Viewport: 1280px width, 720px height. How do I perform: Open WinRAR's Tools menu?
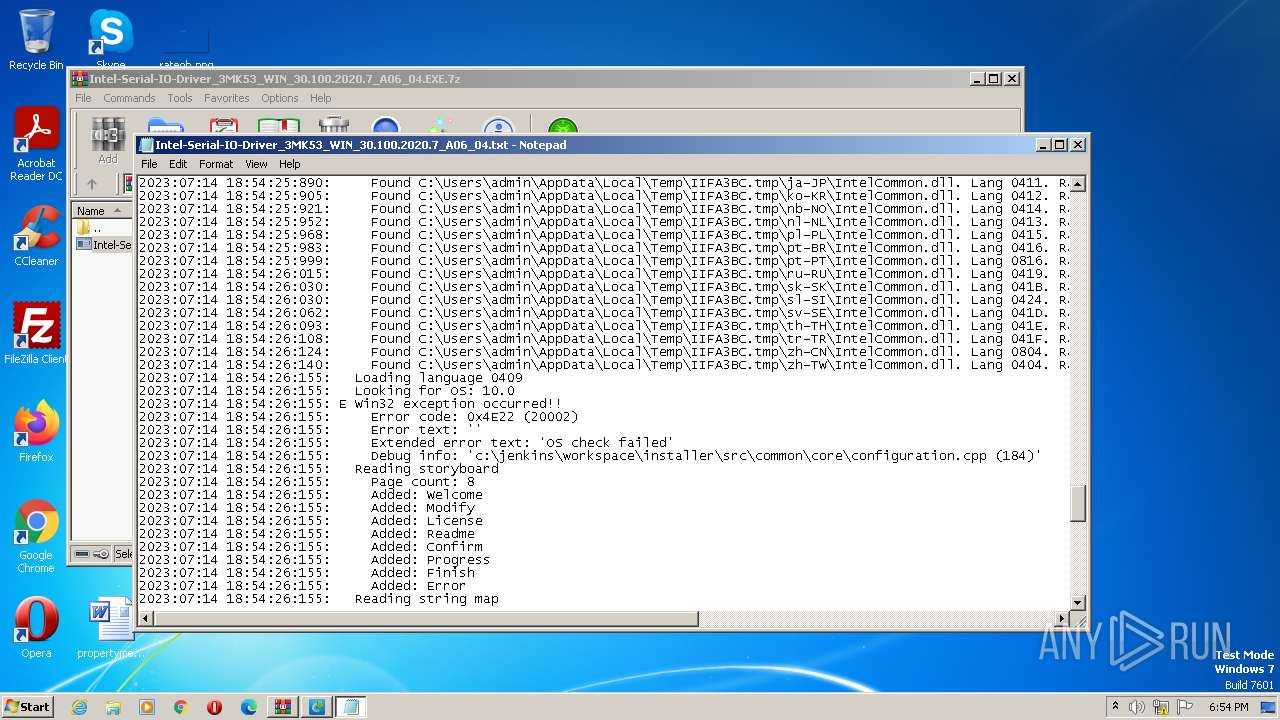point(180,98)
